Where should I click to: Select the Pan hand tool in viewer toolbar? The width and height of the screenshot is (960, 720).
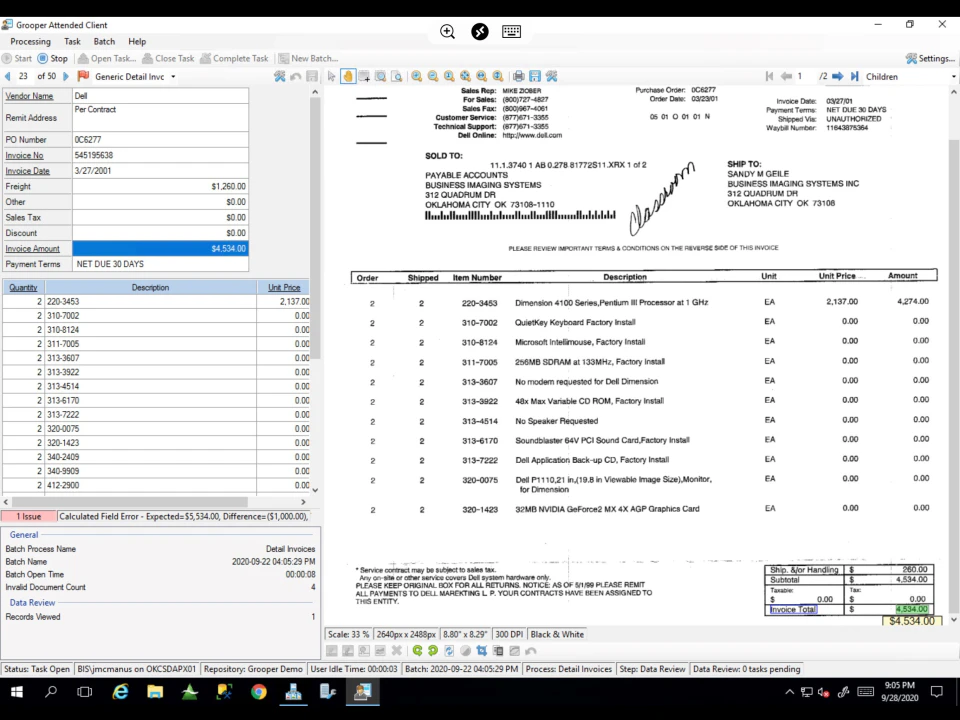(347, 76)
